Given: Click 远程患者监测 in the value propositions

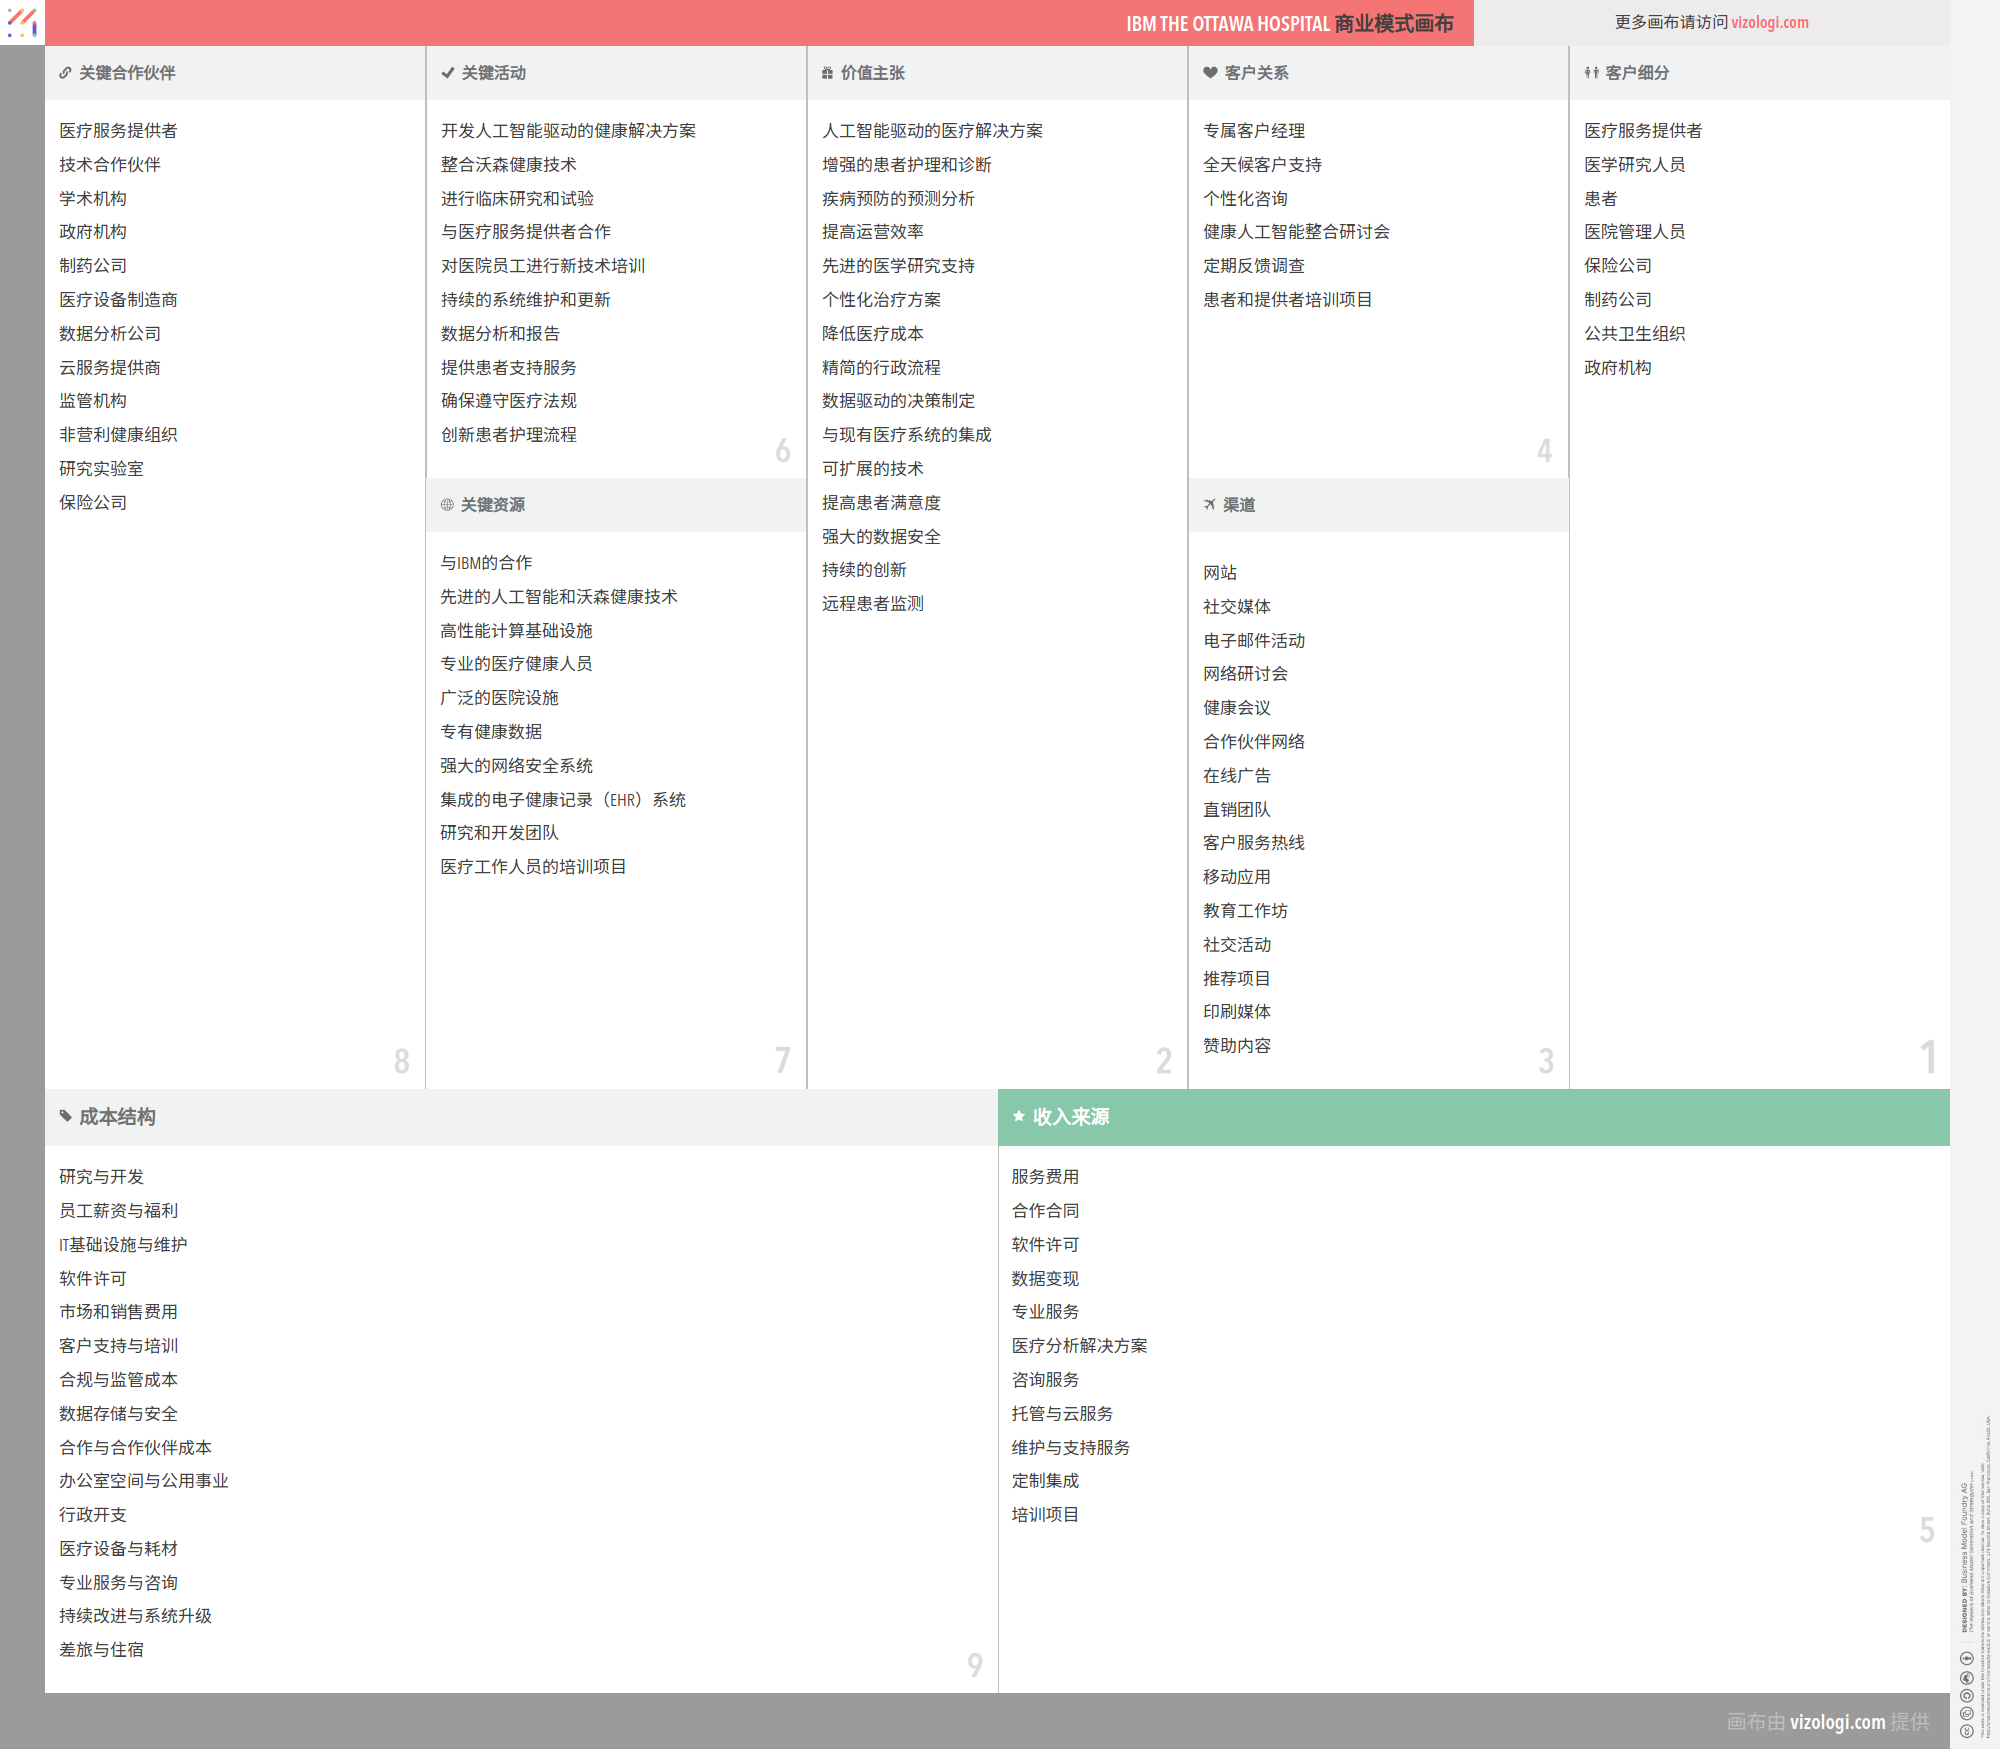Looking at the screenshot, I should tap(872, 604).
